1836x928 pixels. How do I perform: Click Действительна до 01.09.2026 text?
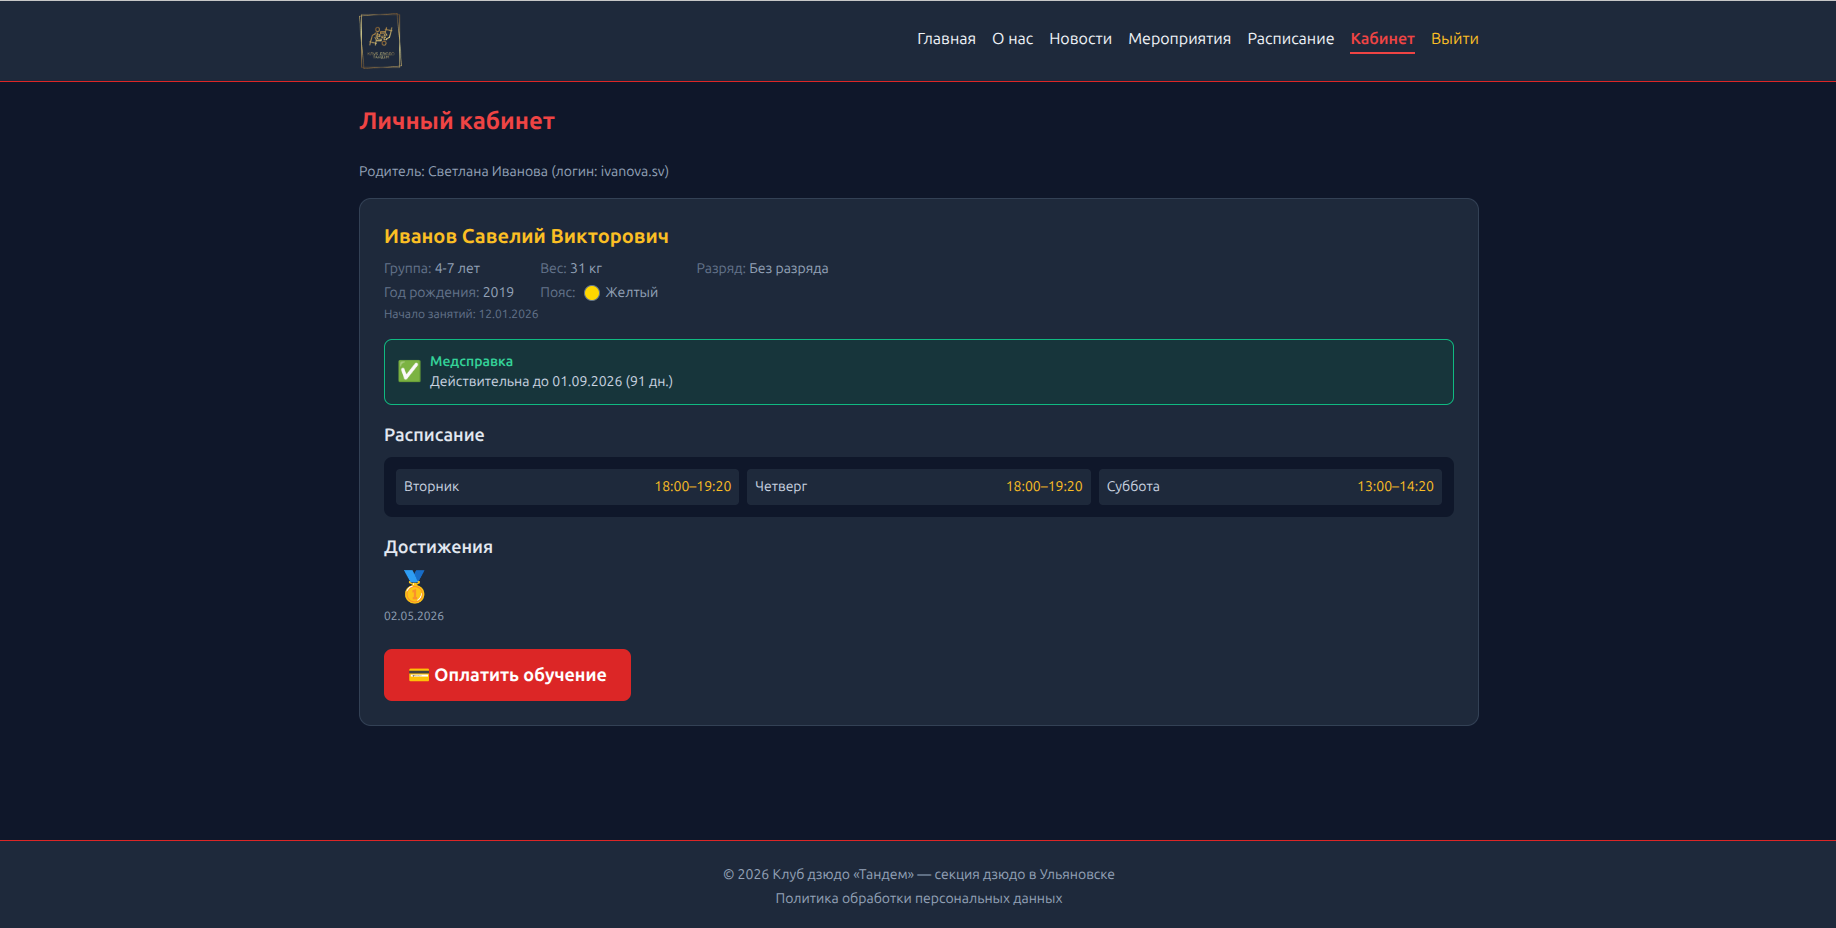click(x=551, y=381)
